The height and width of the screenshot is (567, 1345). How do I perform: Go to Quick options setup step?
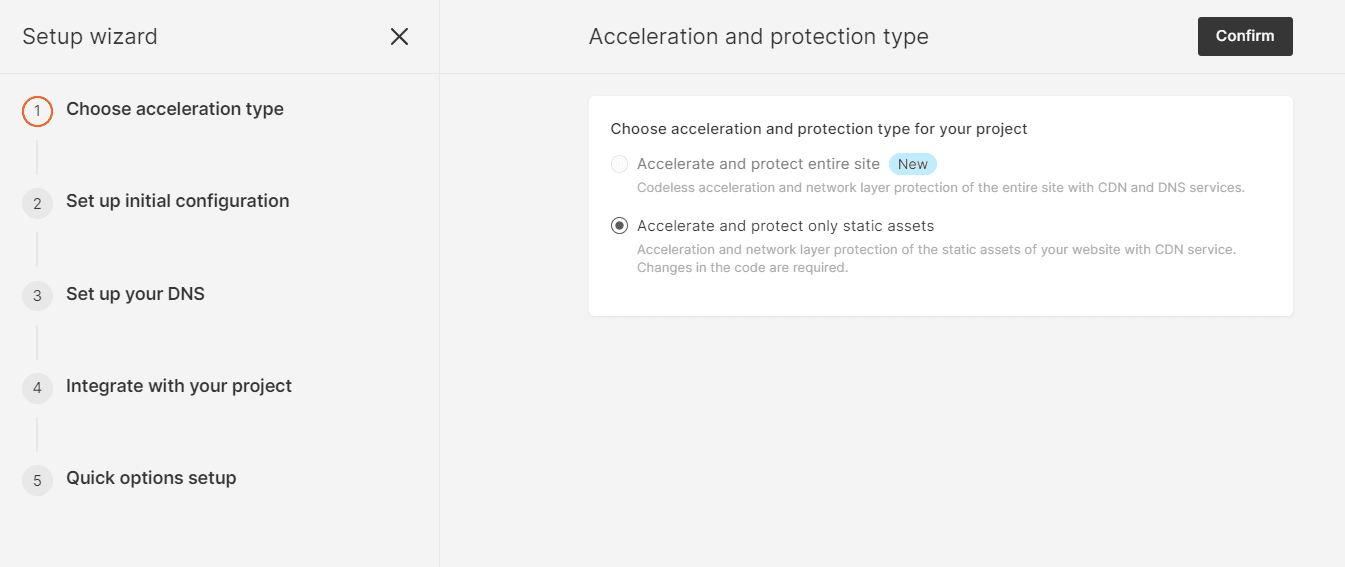(x=151, y=478)
